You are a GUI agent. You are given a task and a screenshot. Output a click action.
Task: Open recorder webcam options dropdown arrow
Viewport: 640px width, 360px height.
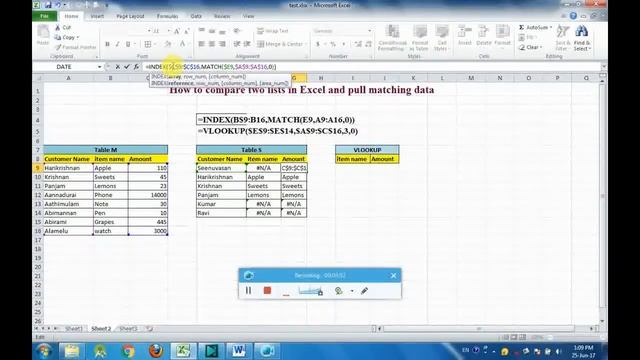point(352,291)
